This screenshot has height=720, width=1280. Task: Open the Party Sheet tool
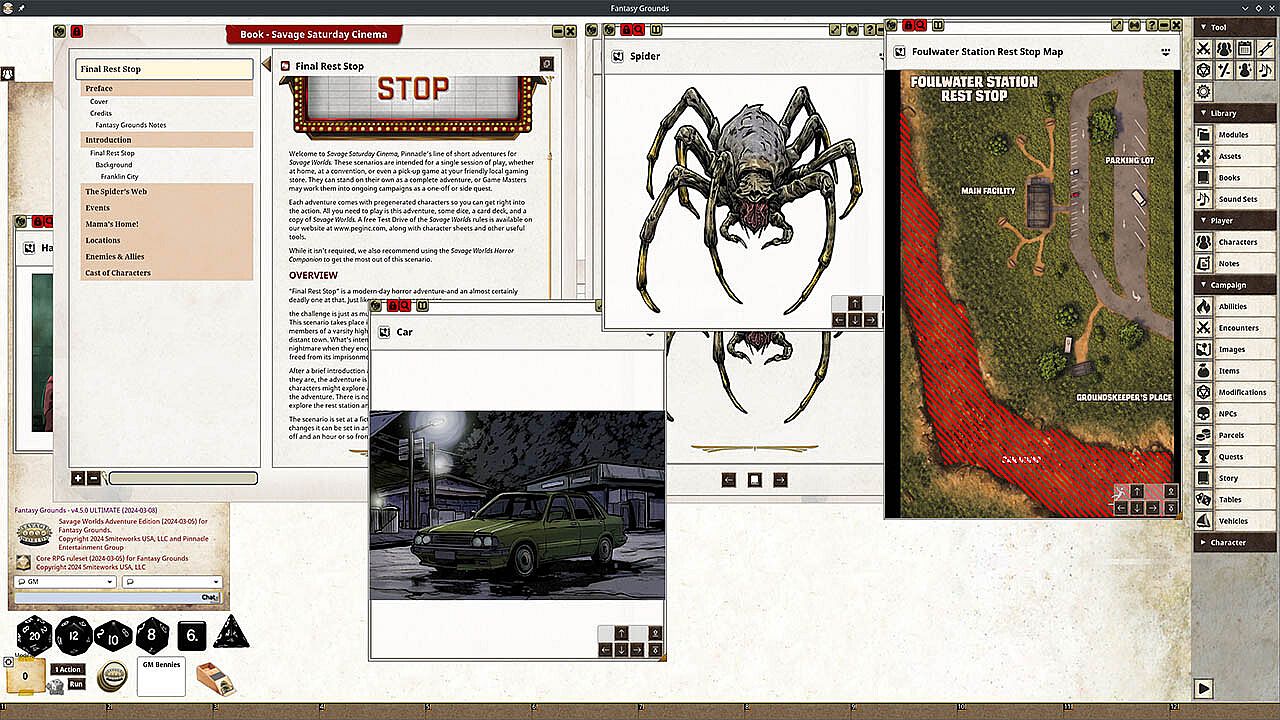click(x=1224, y=48)
